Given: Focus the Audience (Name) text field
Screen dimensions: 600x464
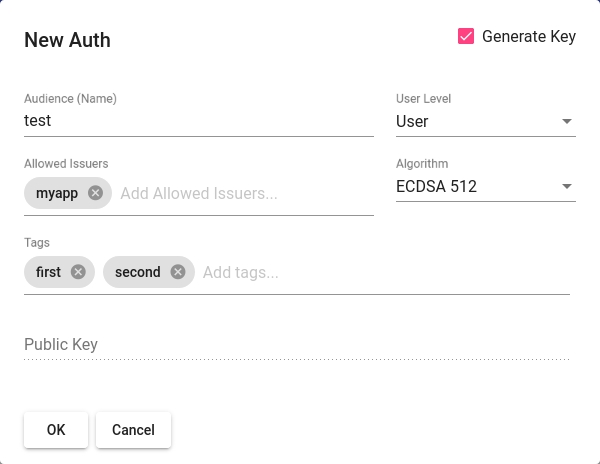Looking at the screenshot, I should pos(198,121).
